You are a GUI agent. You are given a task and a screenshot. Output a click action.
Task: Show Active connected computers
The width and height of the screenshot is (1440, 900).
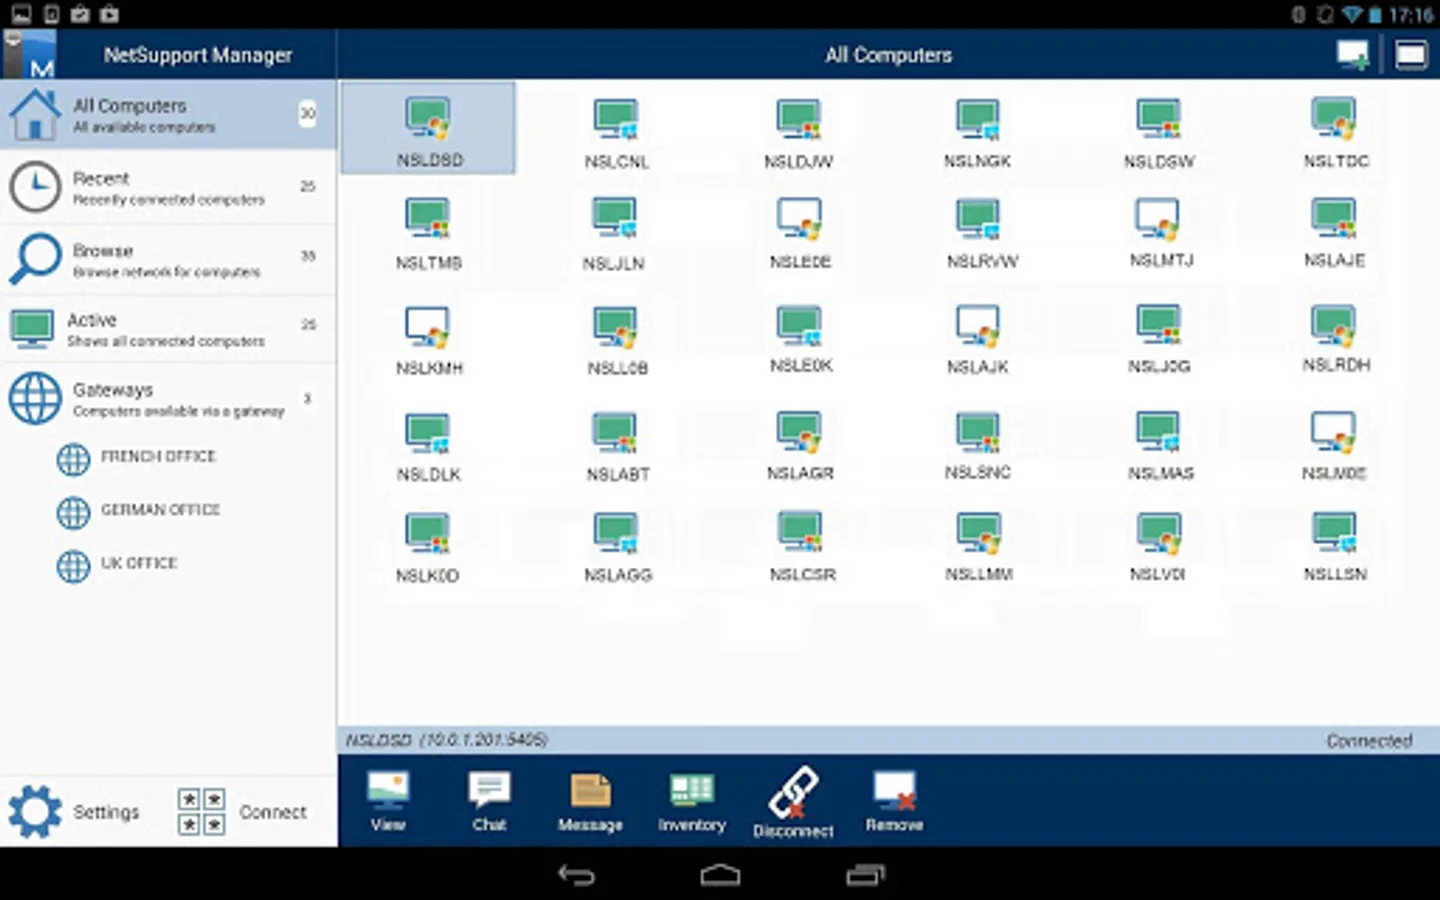pos(168,329)
